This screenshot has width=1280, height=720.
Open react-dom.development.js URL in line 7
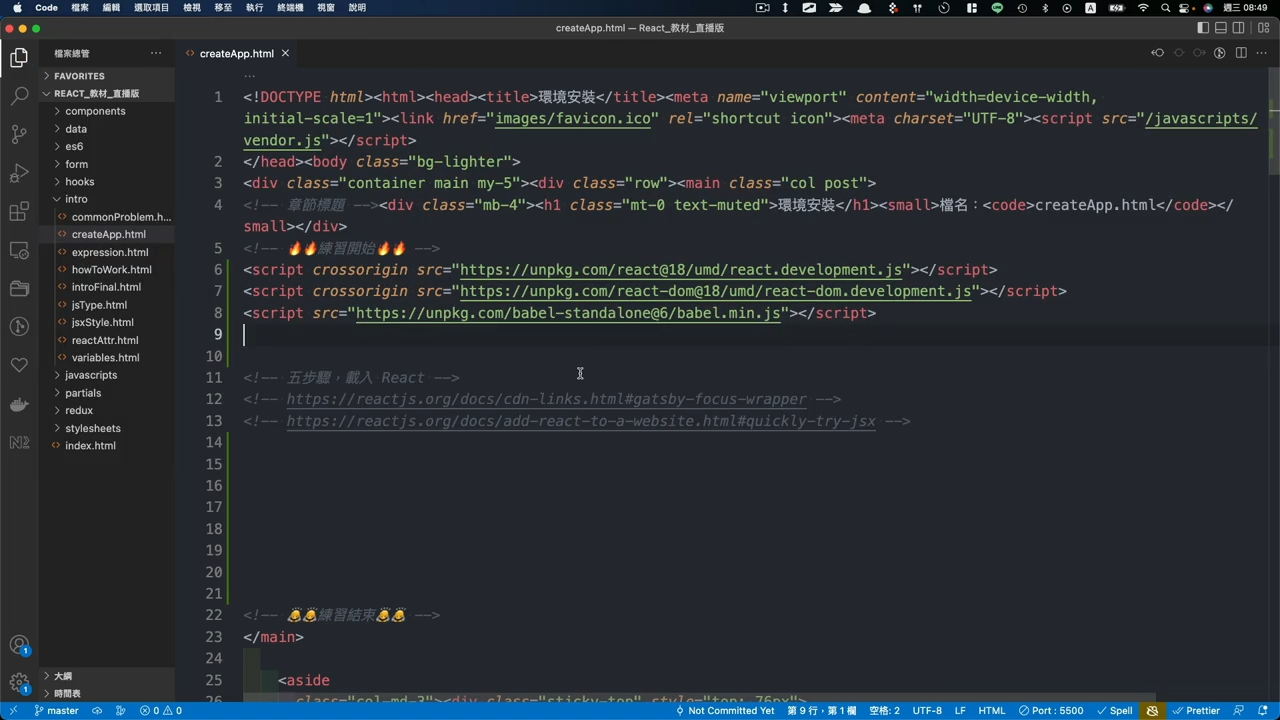716,291
